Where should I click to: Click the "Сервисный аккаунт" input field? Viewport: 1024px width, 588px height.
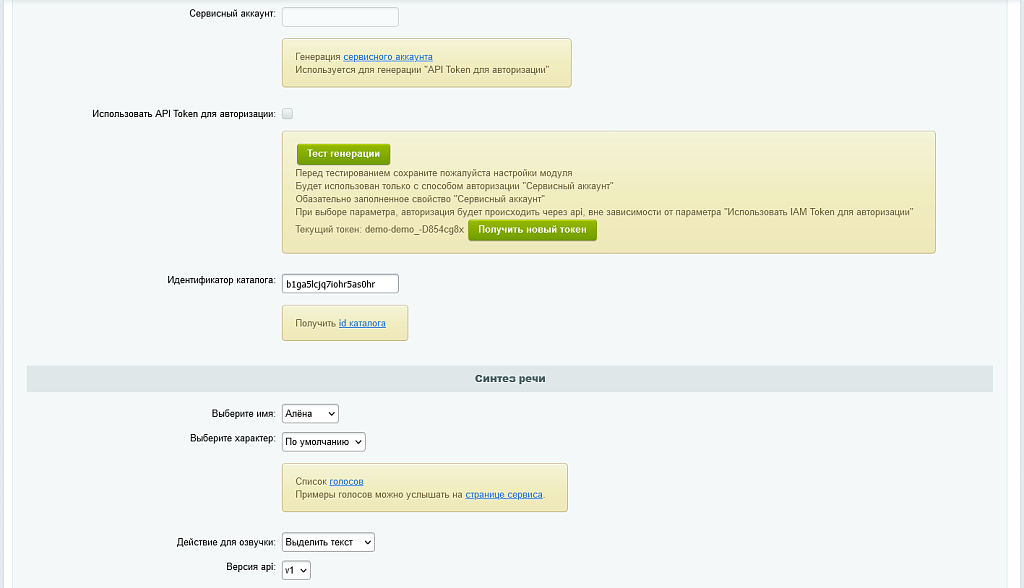pyautogui.click(x=339, y=16)
